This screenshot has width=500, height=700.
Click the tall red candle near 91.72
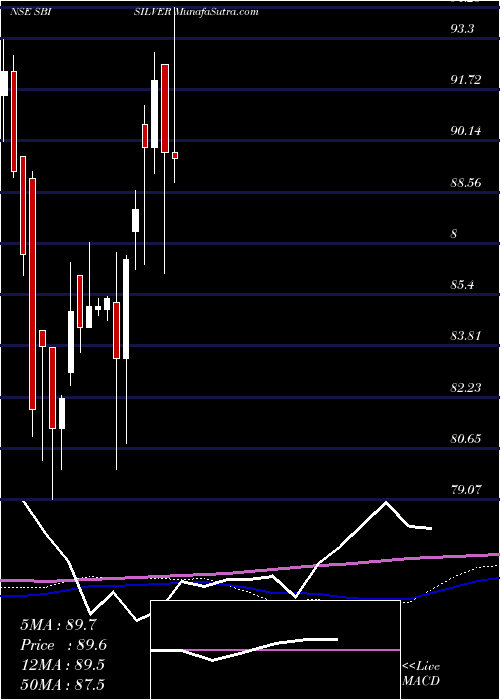[165, 108]
